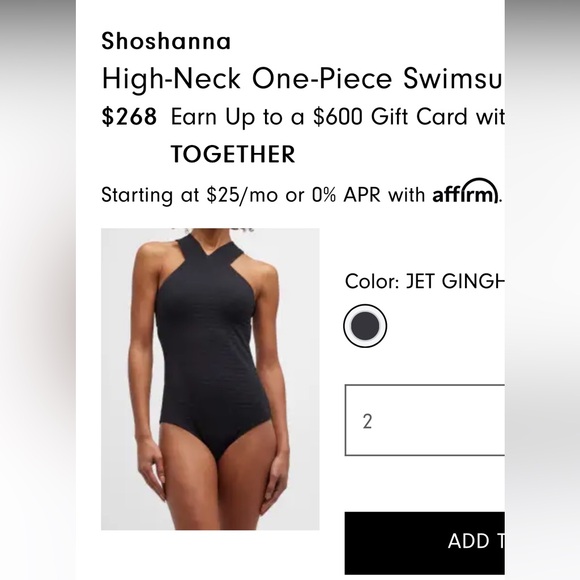Open the black swimsuit product photo

pos(210,379)
